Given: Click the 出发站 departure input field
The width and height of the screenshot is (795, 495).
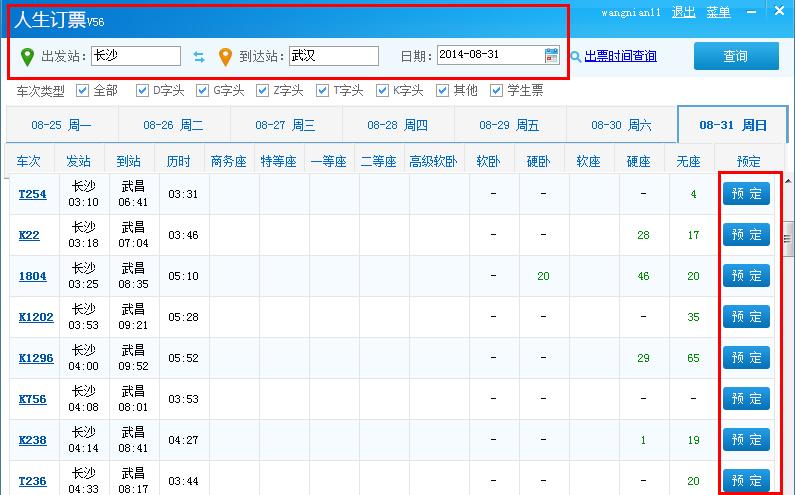Looking at the screenshot, I should point(135,56).
